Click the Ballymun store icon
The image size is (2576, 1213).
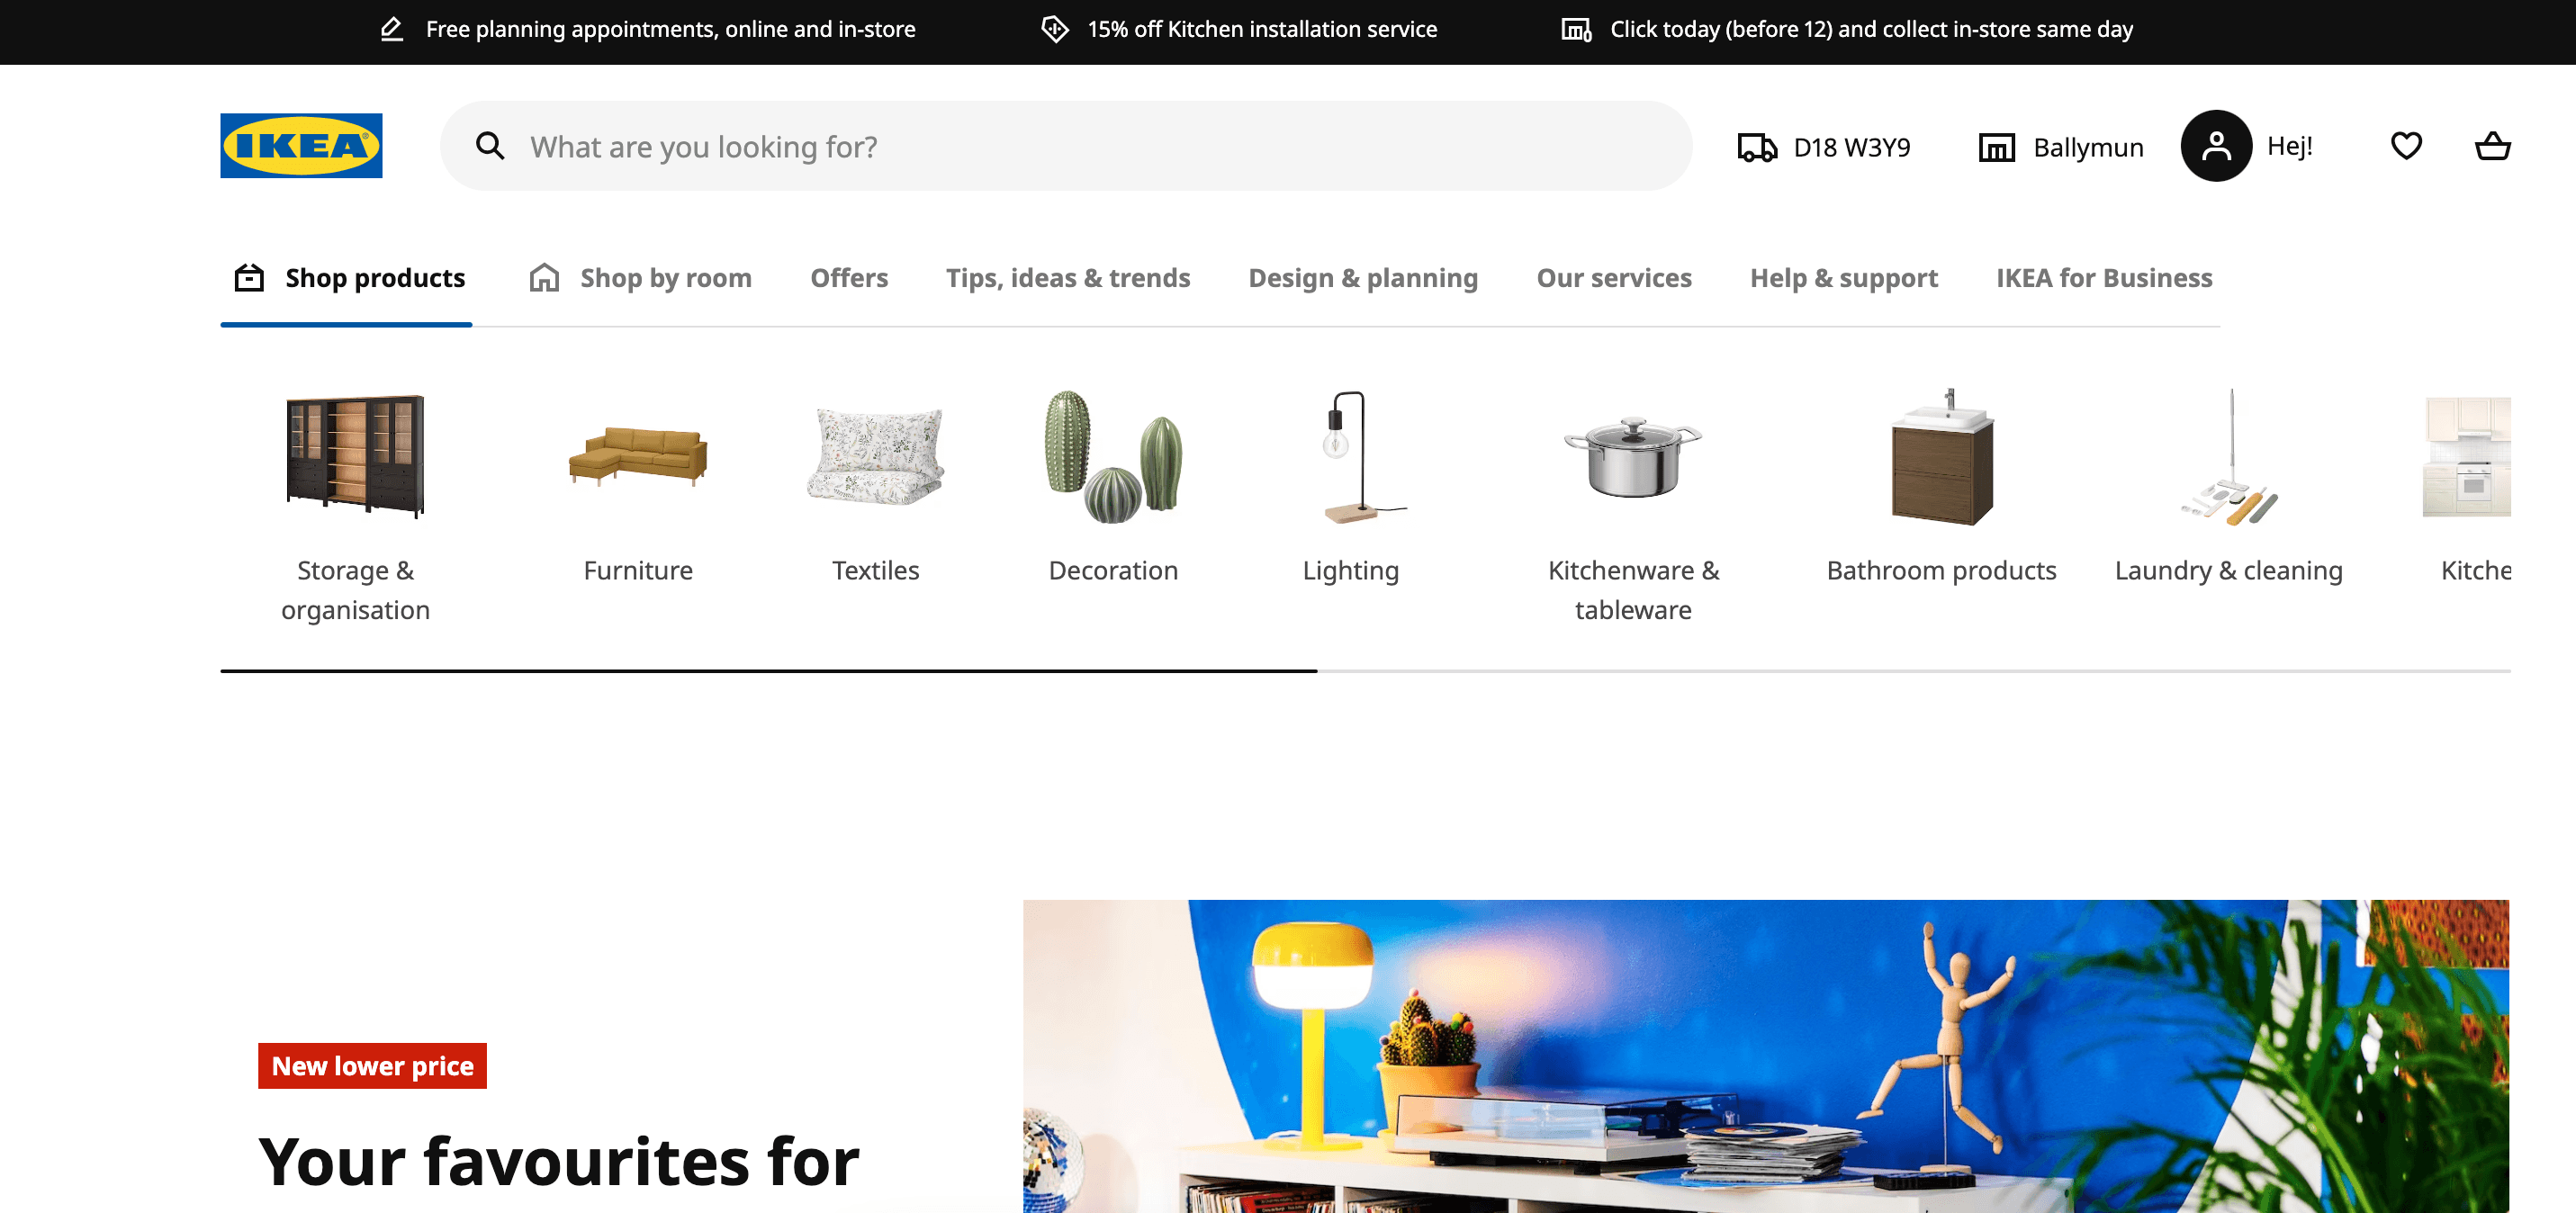pos(1996,147)
